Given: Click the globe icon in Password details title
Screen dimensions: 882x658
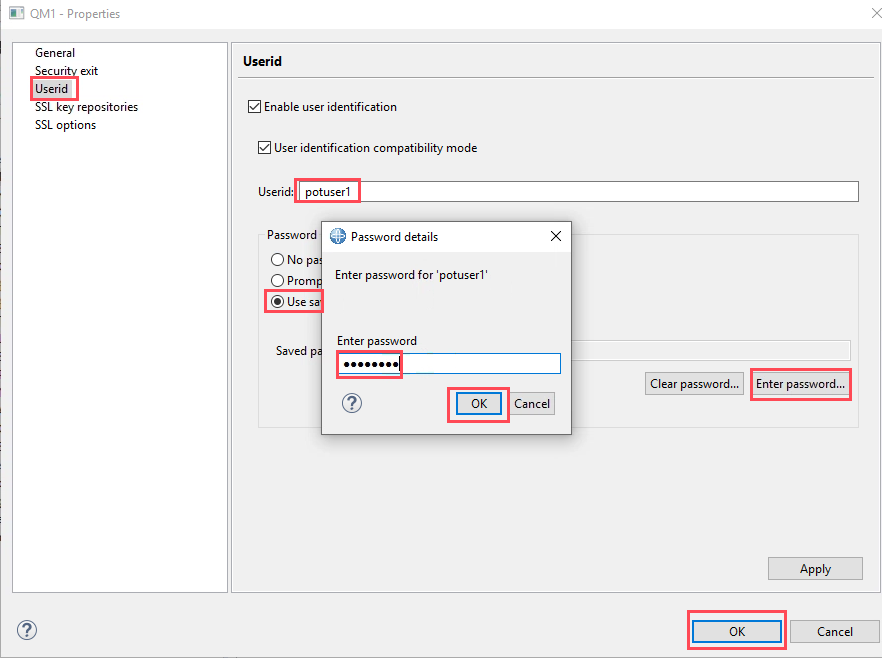Looking at the screenshot, I should (338, 236).
